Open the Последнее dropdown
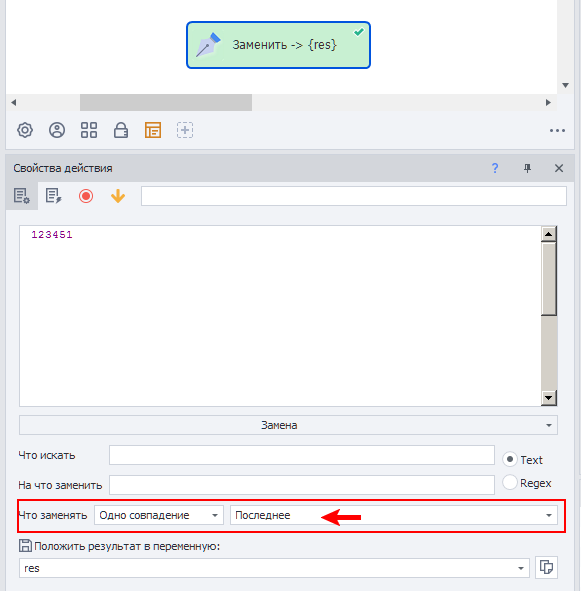581x591 pixels. tap(394, 515)
